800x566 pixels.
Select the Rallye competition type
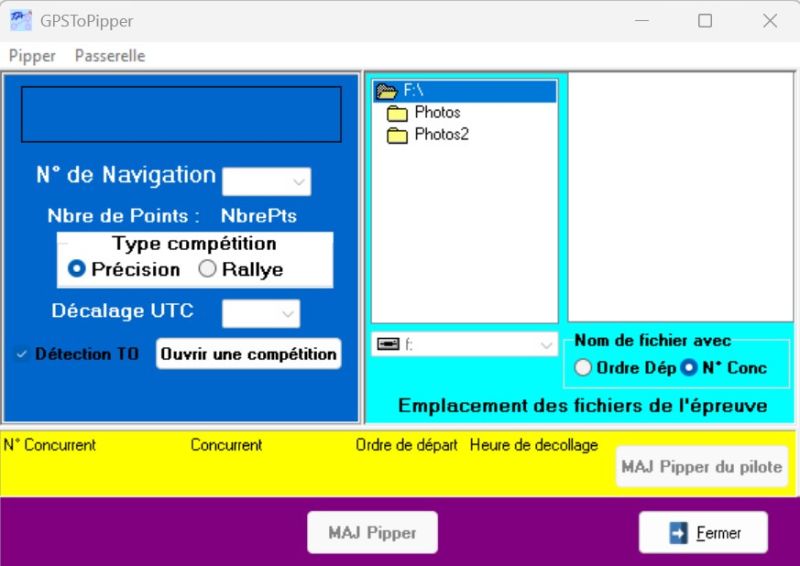click(x=207, y=269)
